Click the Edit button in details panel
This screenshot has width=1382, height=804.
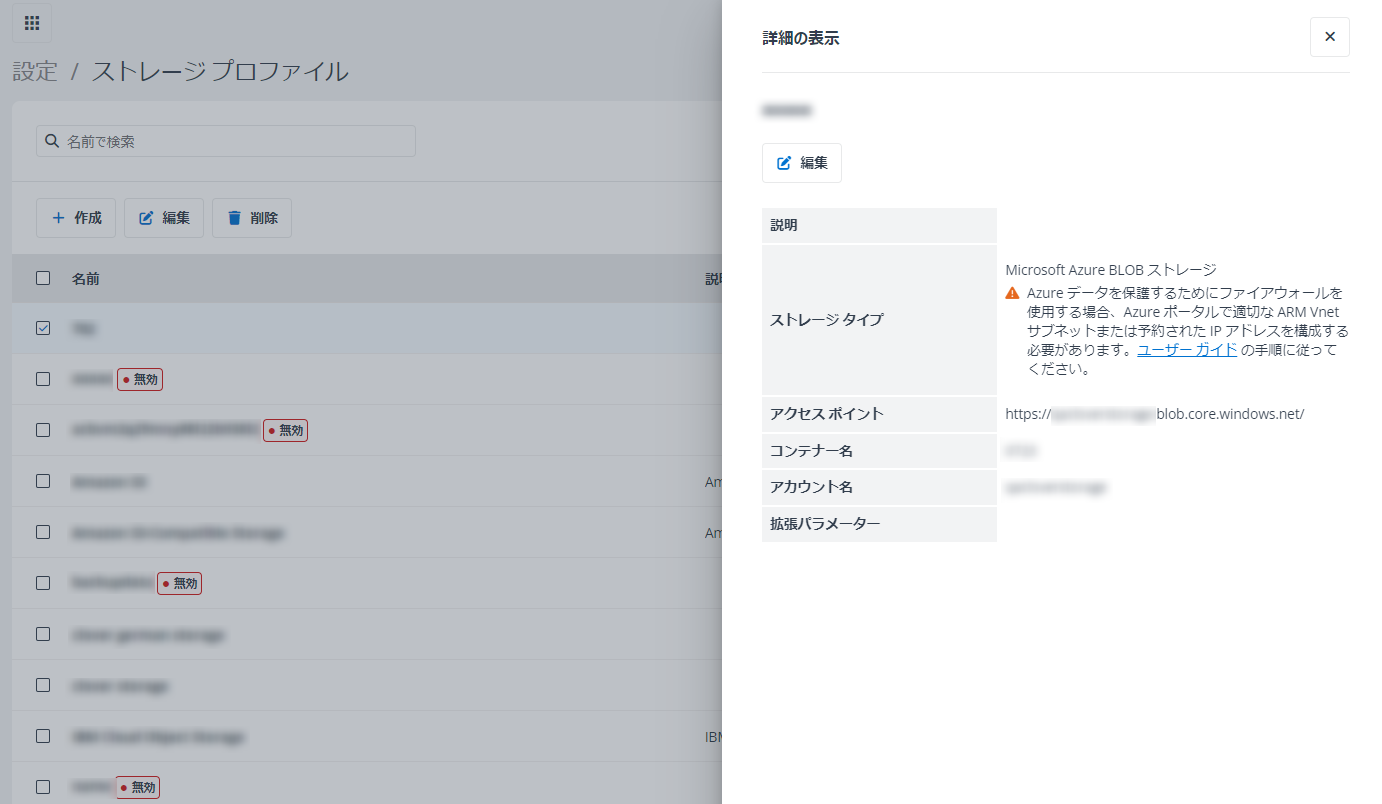click(802, 163)
